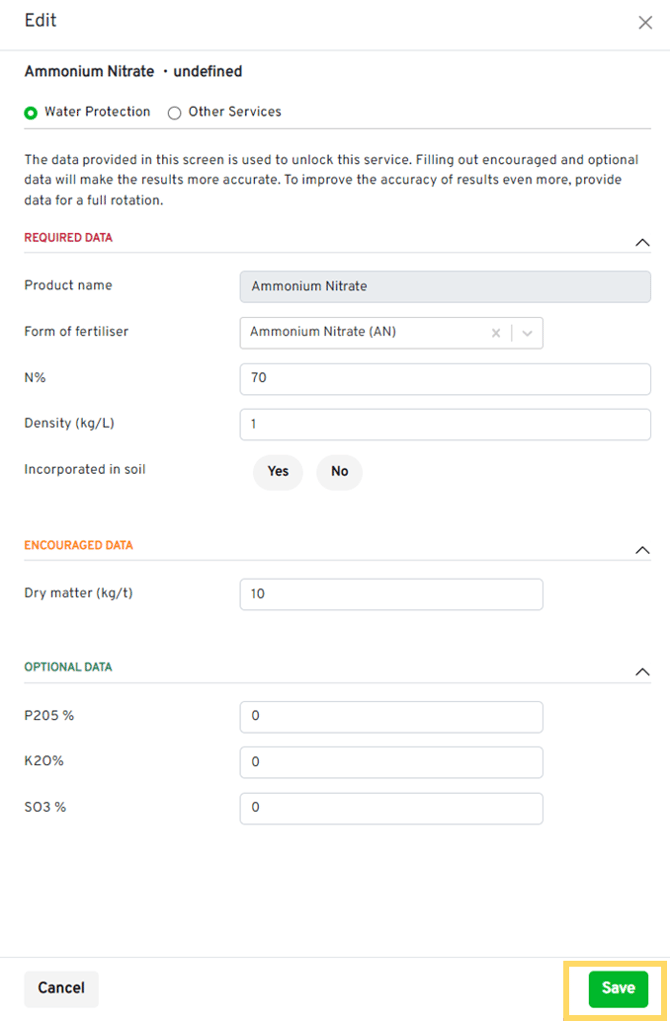Clear the Form of fertiliser selection
The width and height of the screenshot is (670, 1021).
(495, 333)
